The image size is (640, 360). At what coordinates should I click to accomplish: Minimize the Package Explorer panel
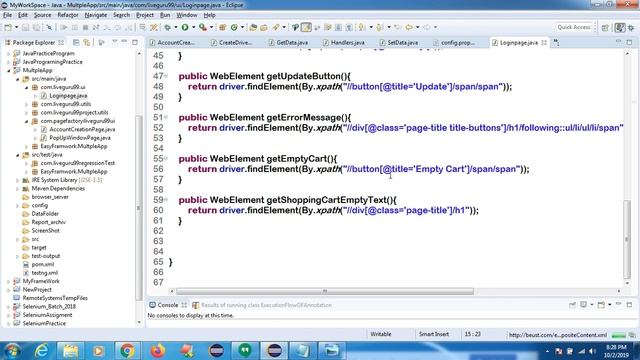124,42
